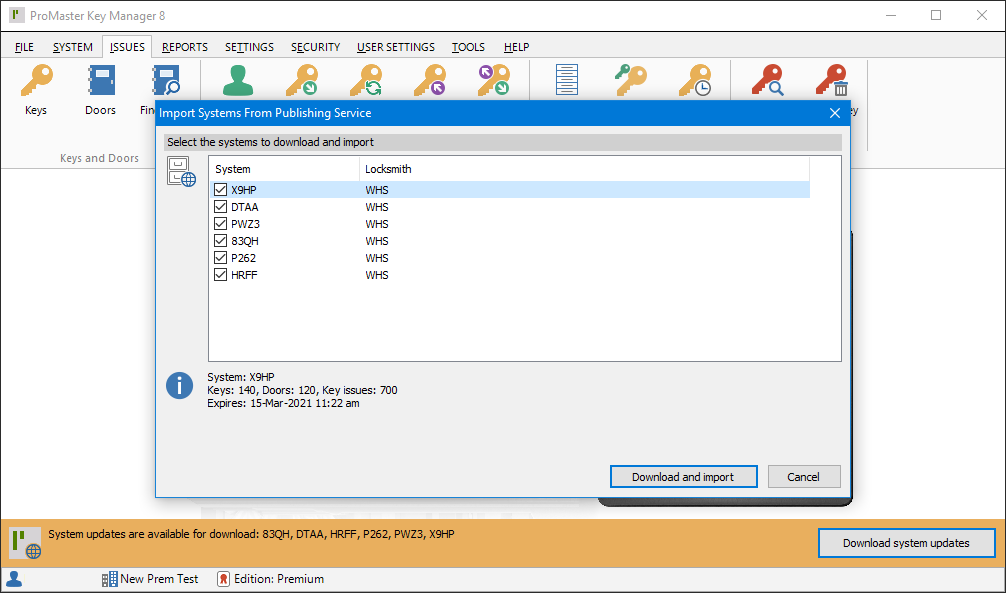This screenshot has width=1006, height=593.
Task: Click the red ribbon Edition icon
Action: point(223,579)
